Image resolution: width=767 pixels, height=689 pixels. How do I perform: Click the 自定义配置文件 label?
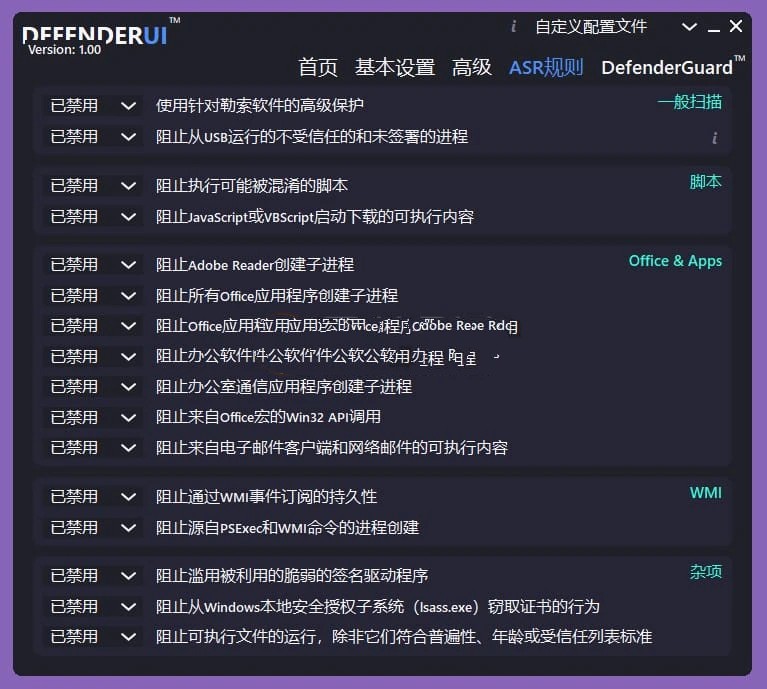click(591, 26)
